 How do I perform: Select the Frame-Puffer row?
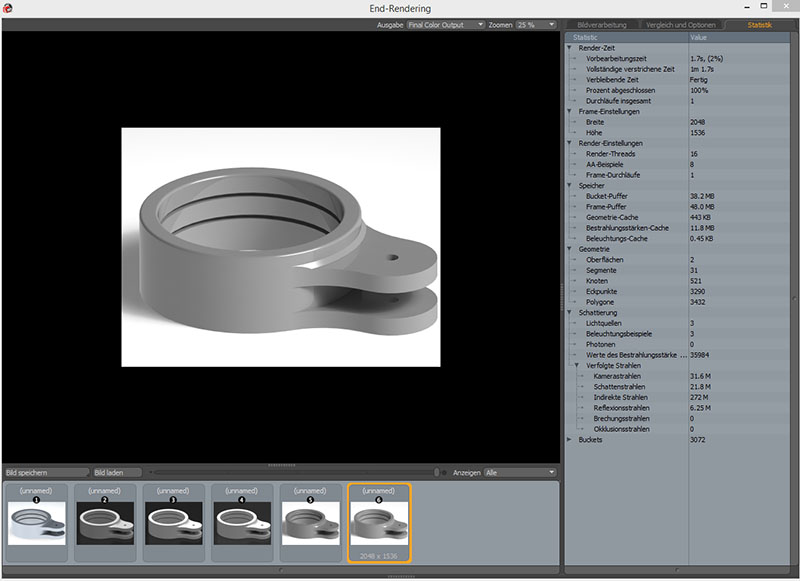[678, 207]
